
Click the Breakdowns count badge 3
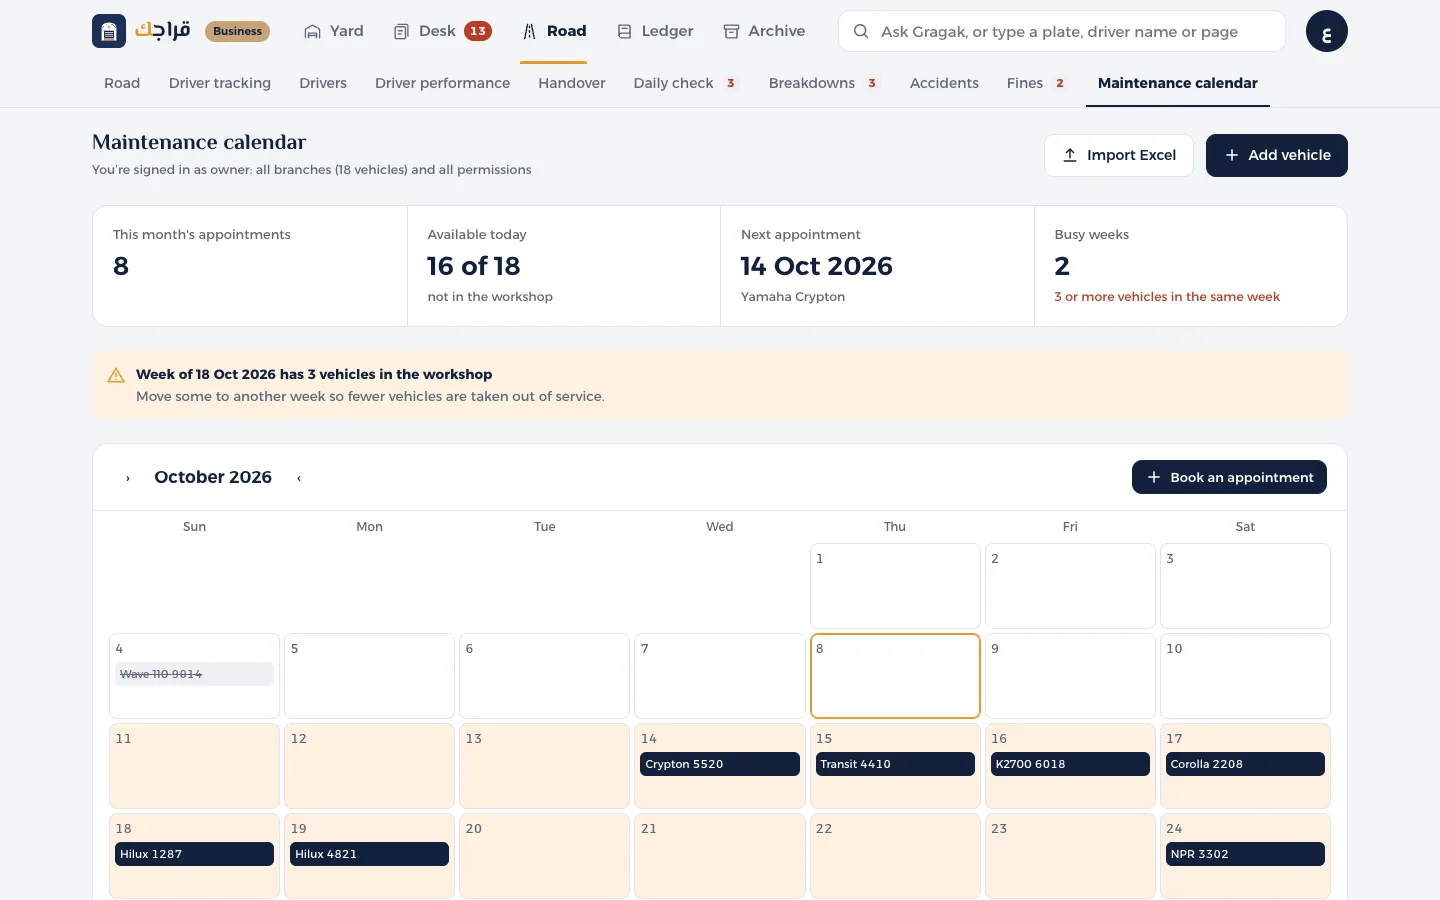[x=872, y=83]
